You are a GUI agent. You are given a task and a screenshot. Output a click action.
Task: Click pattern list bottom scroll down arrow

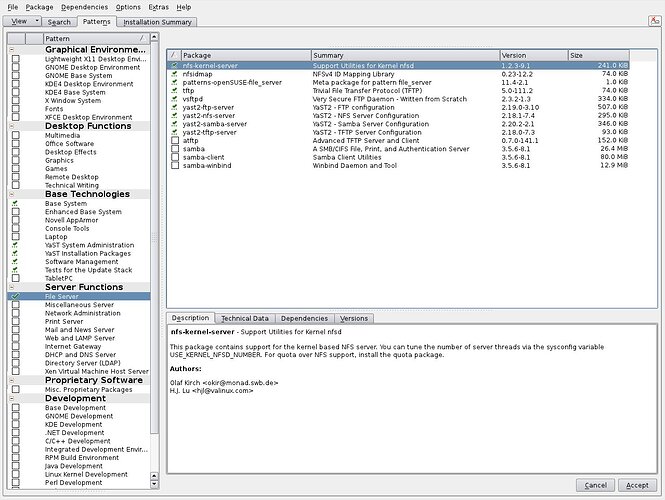[154, 484]
